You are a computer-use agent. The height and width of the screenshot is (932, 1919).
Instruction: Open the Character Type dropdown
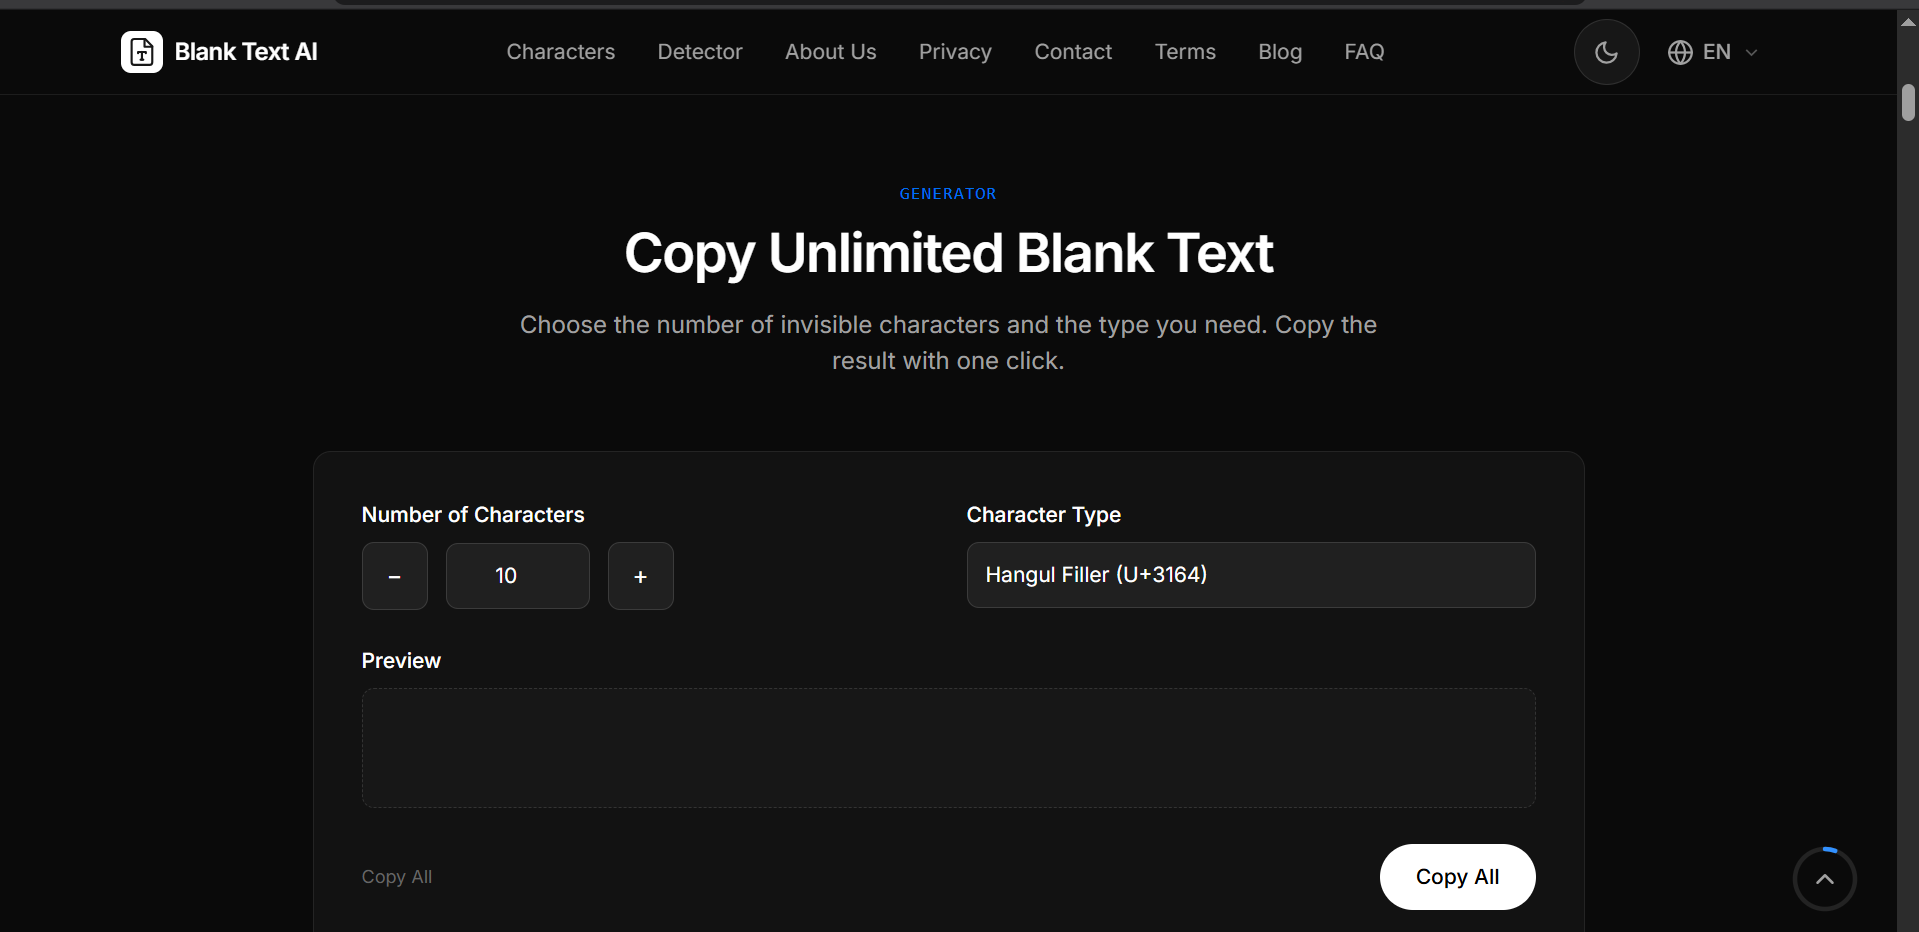pos(1251,575)
